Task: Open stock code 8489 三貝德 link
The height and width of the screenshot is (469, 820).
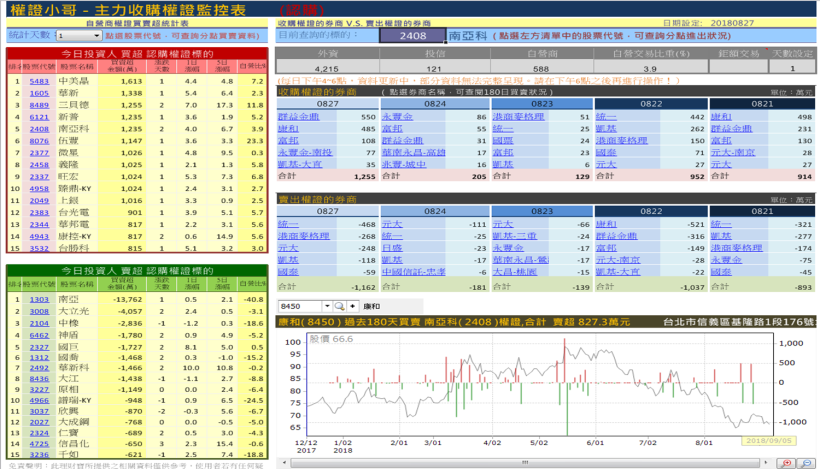Action: click(x=39, y=106)
